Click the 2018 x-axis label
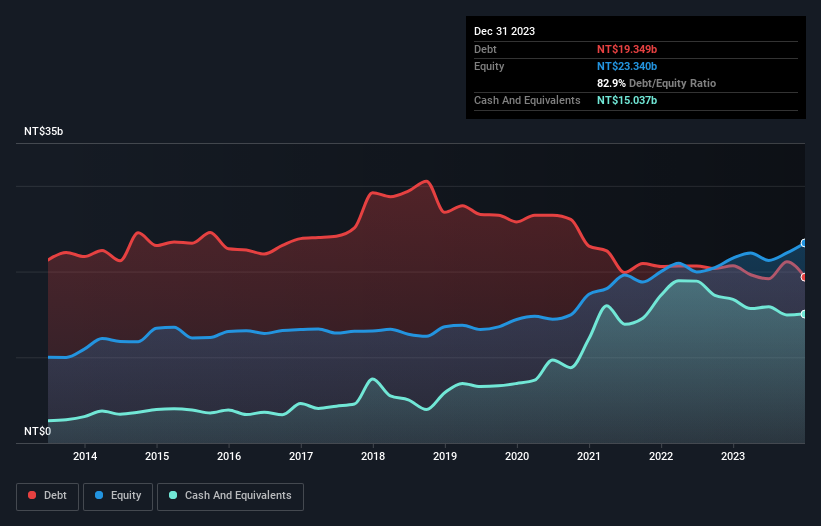This screenshot has width=821, height=526. (x=373, y=456)
